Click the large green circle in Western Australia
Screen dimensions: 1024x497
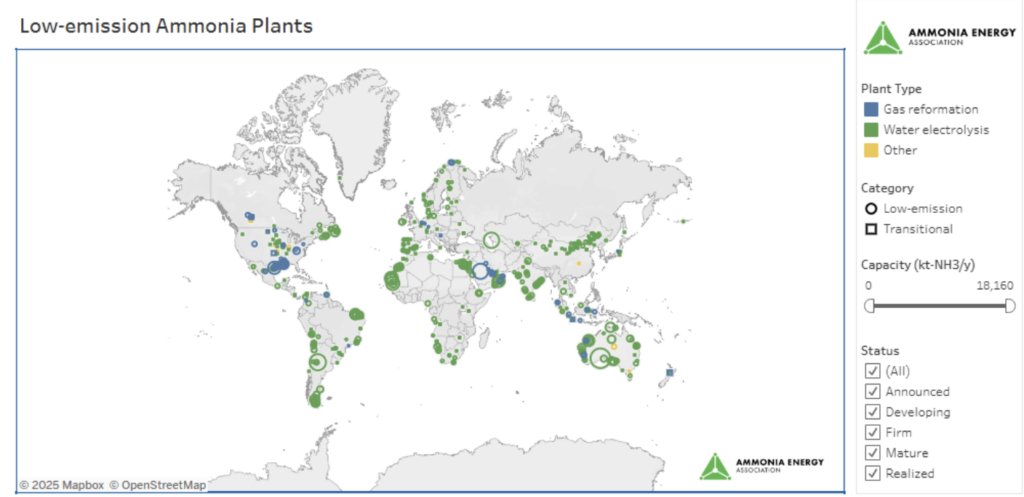click(600, 358)
